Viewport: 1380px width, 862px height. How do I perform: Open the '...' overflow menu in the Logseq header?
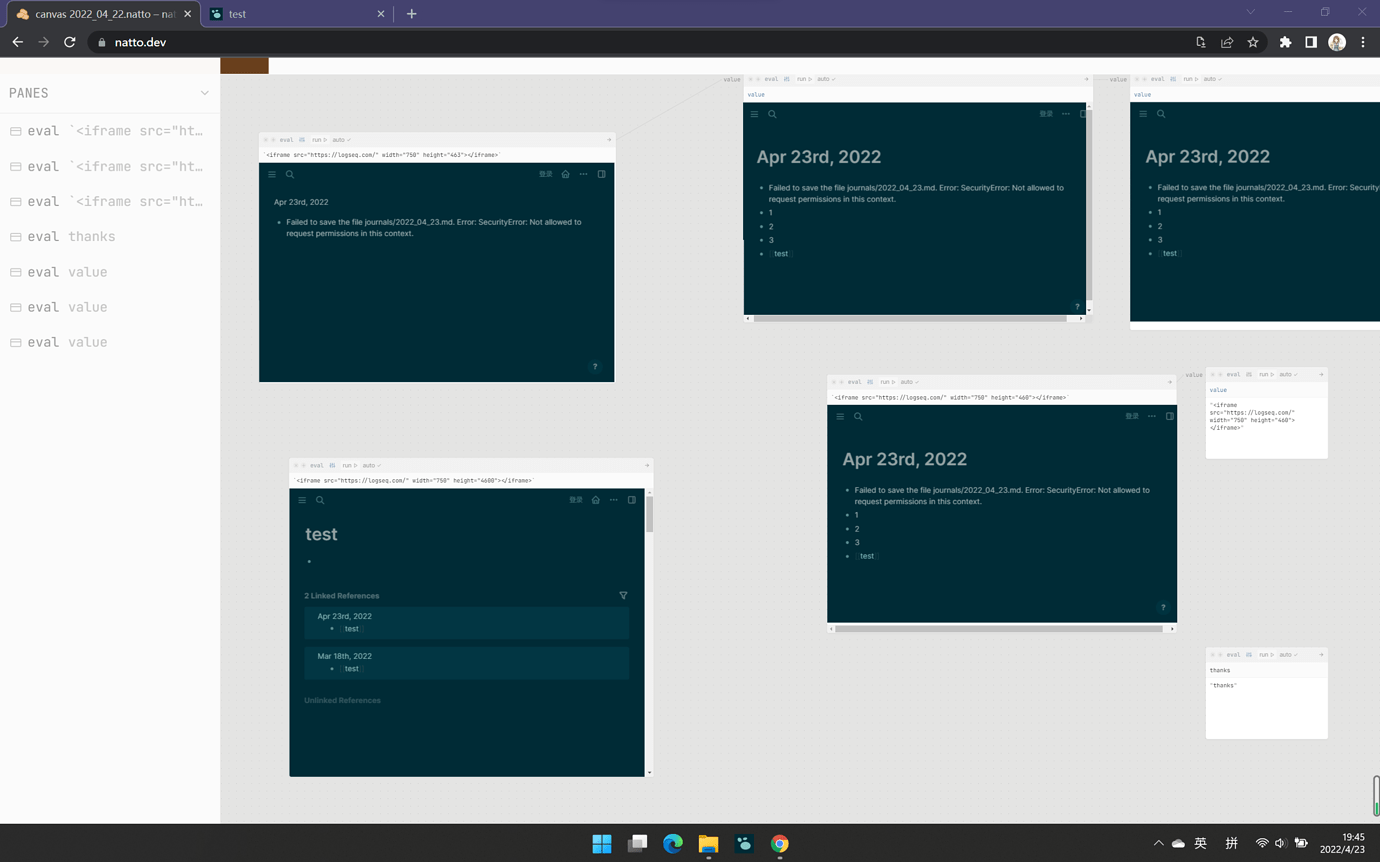pos(582,174)
